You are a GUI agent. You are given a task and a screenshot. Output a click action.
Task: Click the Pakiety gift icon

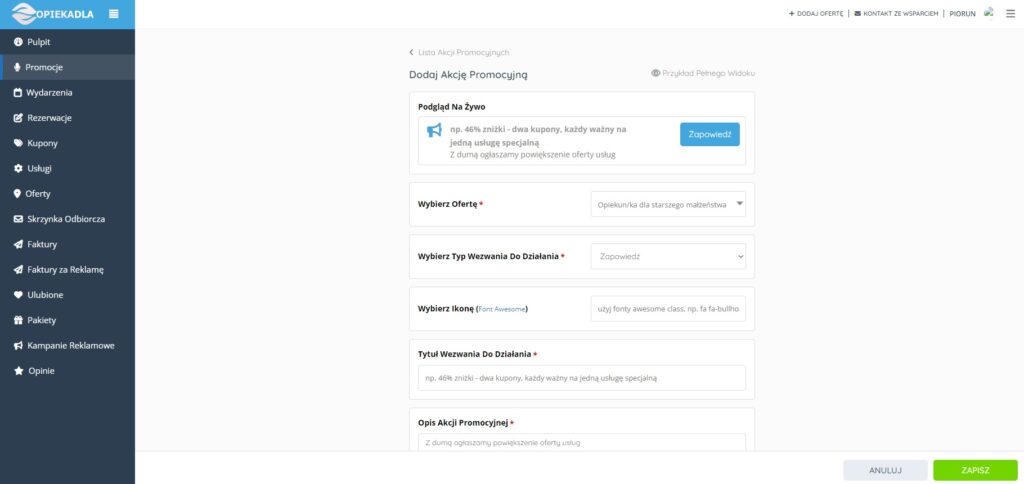(18, 321)
